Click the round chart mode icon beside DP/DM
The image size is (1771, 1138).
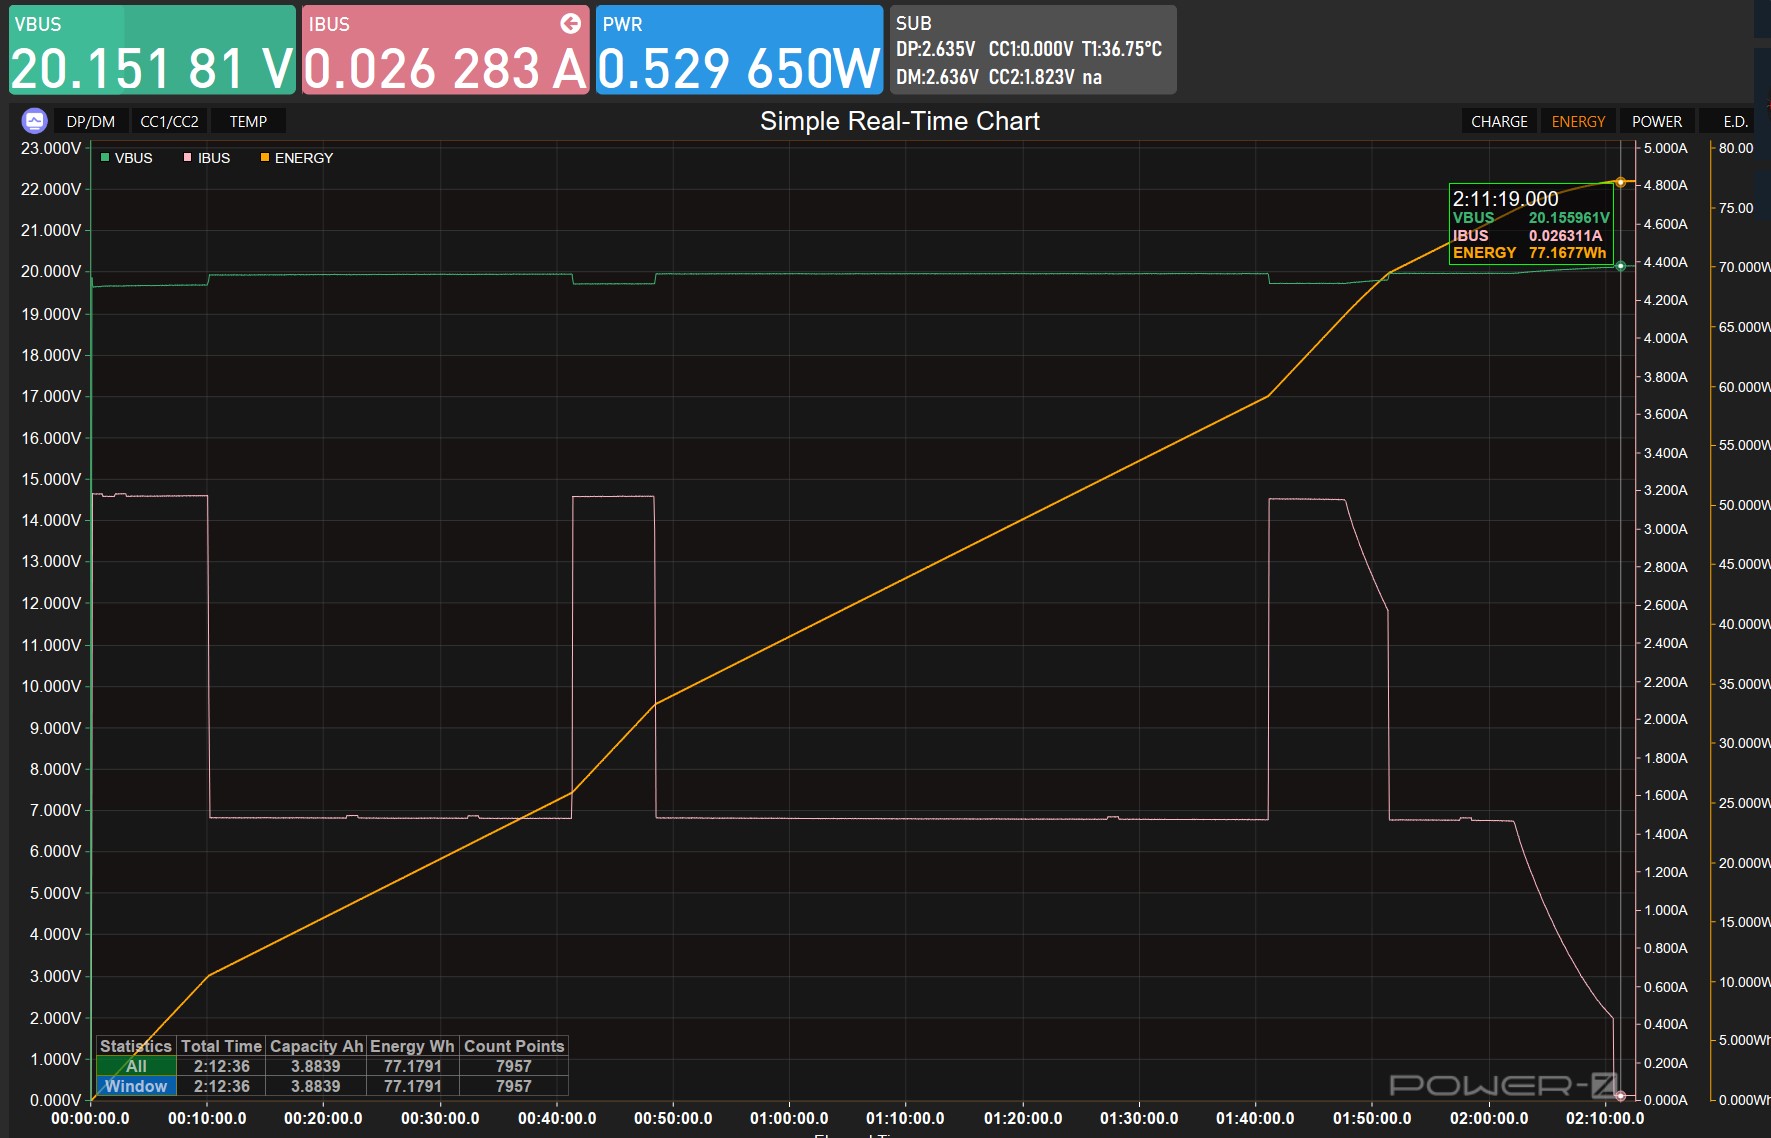35,121
